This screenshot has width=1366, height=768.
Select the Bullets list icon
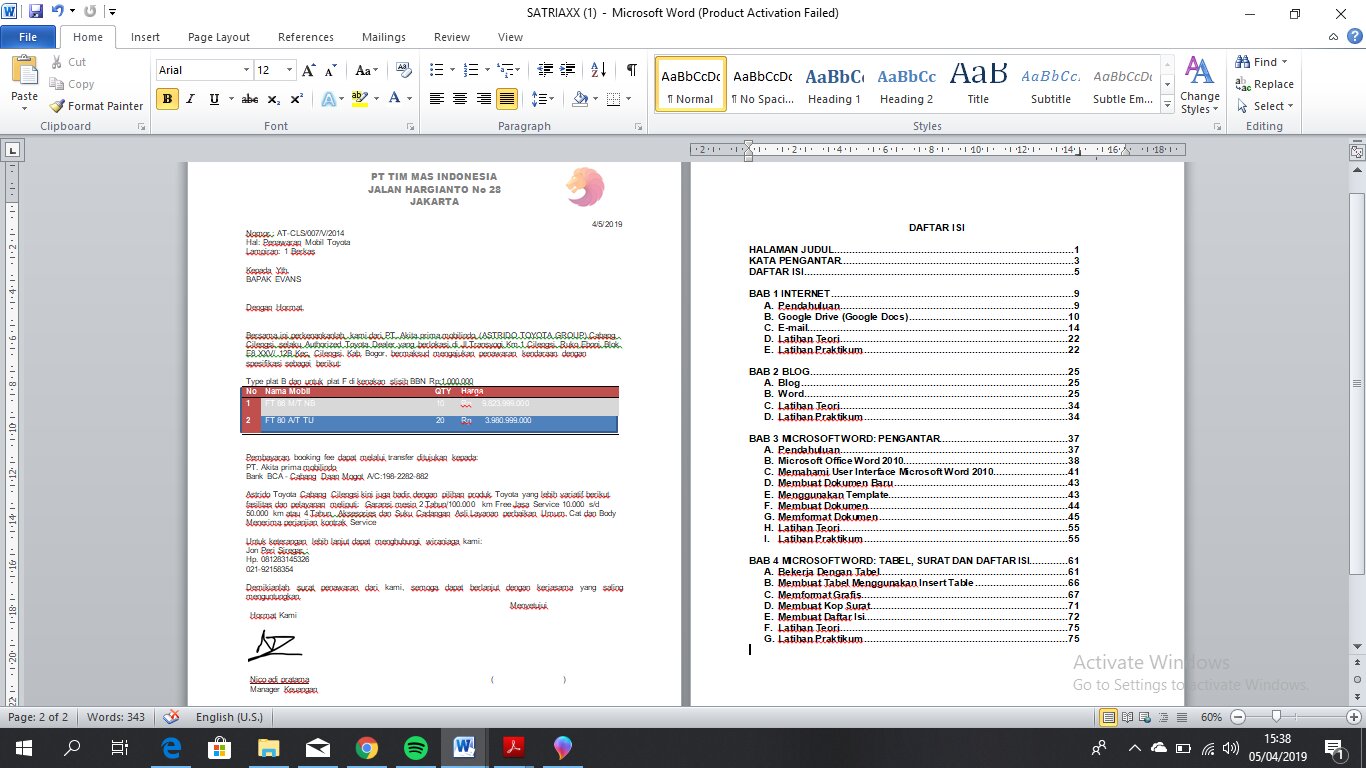point(436,70)
